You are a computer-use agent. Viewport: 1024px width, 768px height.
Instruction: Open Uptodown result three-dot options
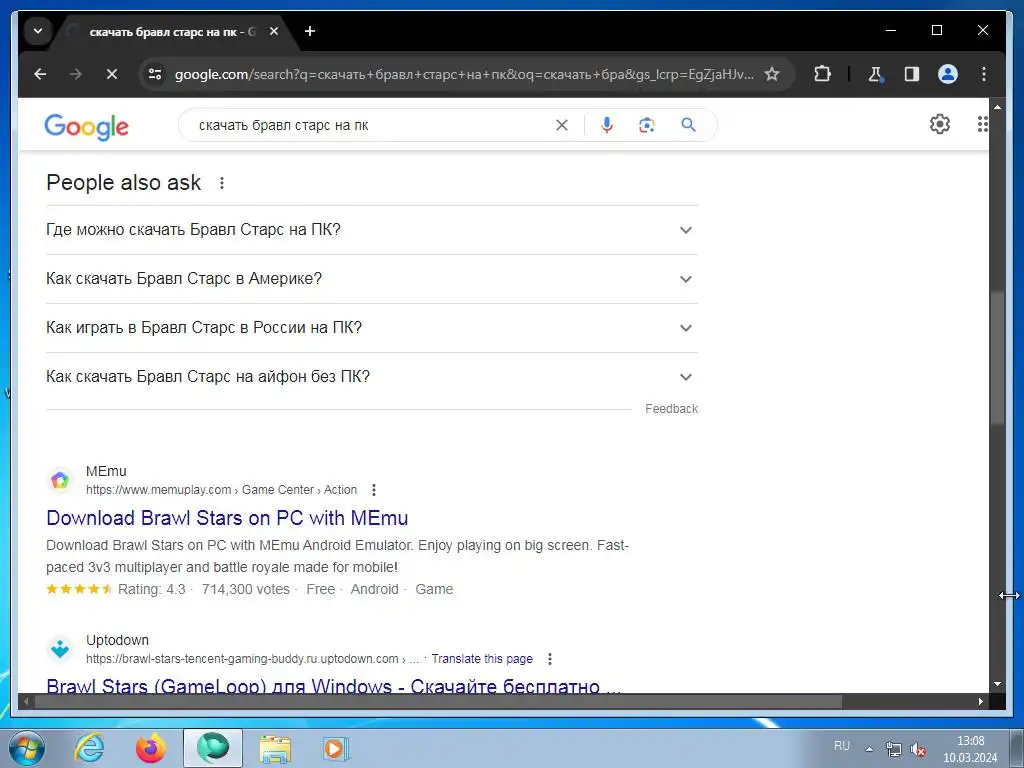click(550, 659)
